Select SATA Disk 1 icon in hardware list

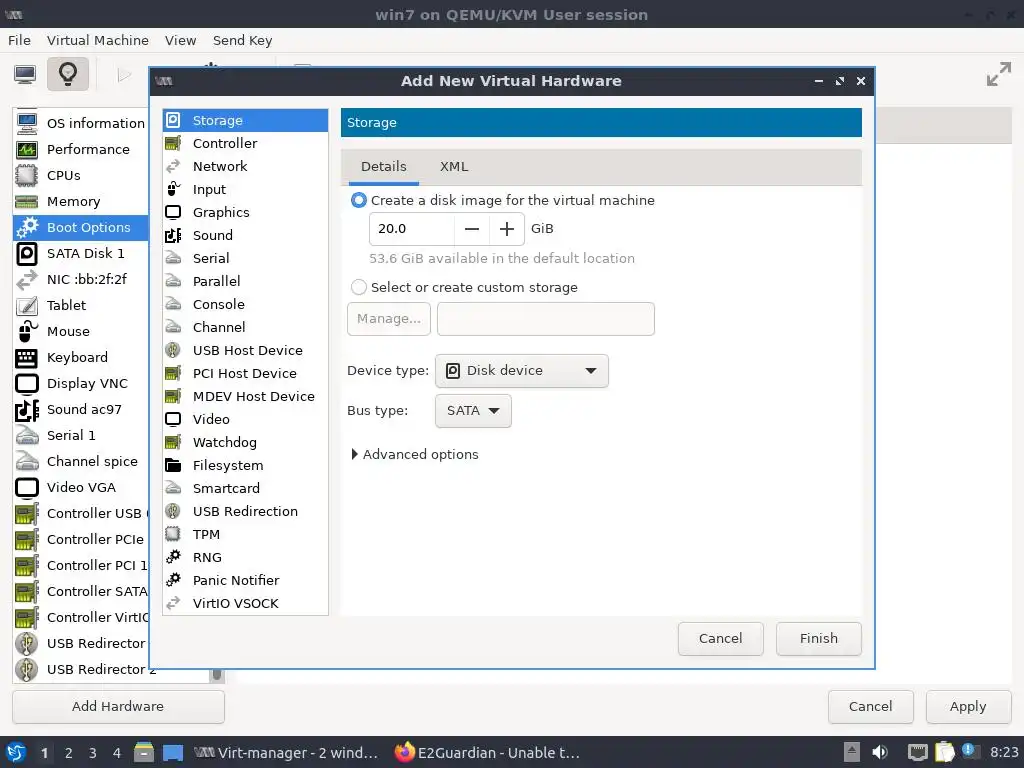coord(27,253)
